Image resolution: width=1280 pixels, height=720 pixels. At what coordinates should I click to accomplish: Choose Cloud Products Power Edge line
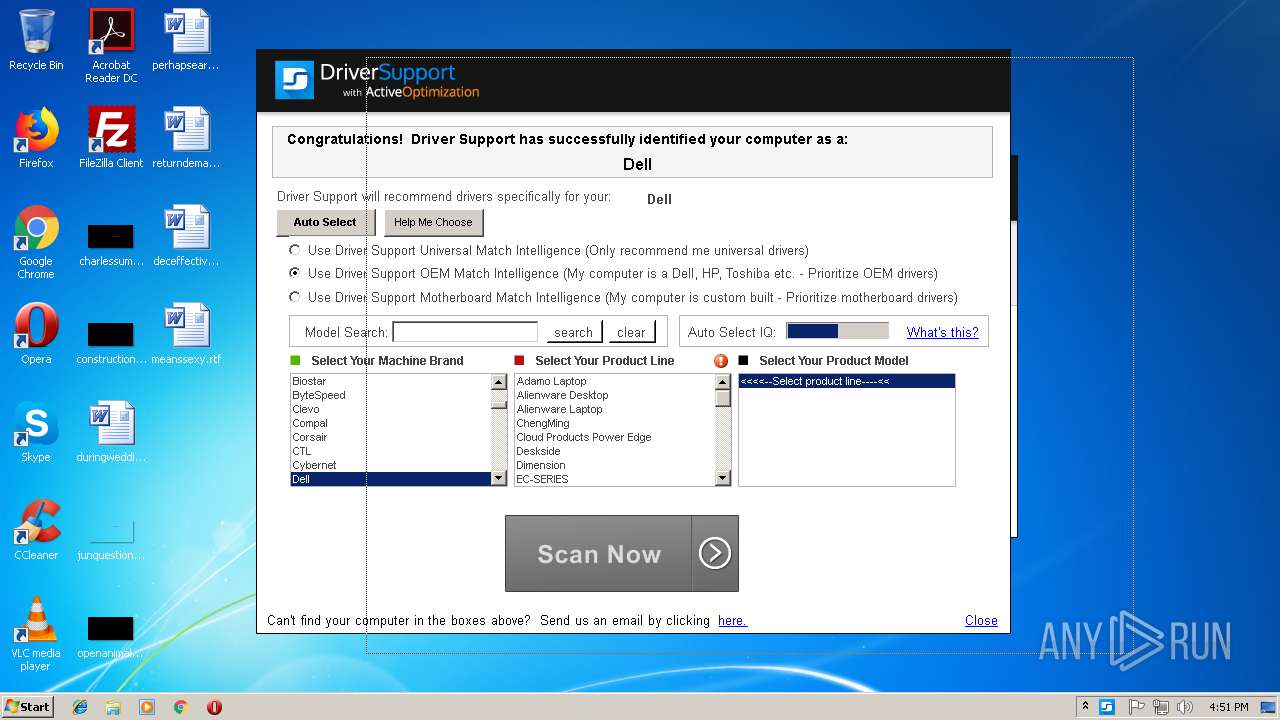pyautogui.click(x=615, y=437)
